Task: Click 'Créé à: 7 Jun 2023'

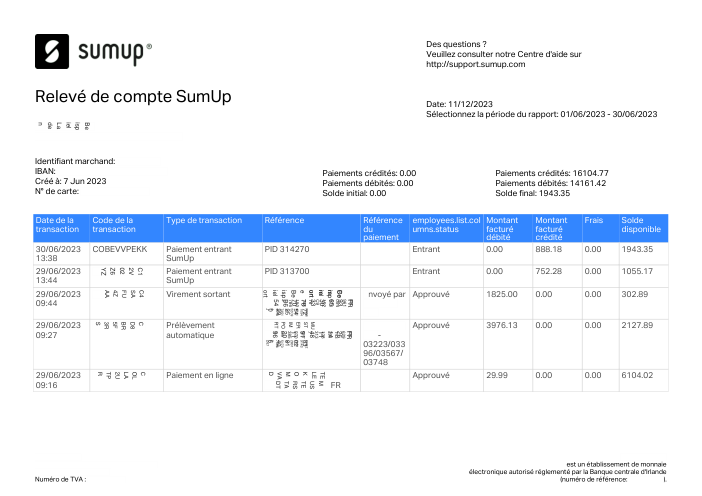Action: click(x=71, y=181)
